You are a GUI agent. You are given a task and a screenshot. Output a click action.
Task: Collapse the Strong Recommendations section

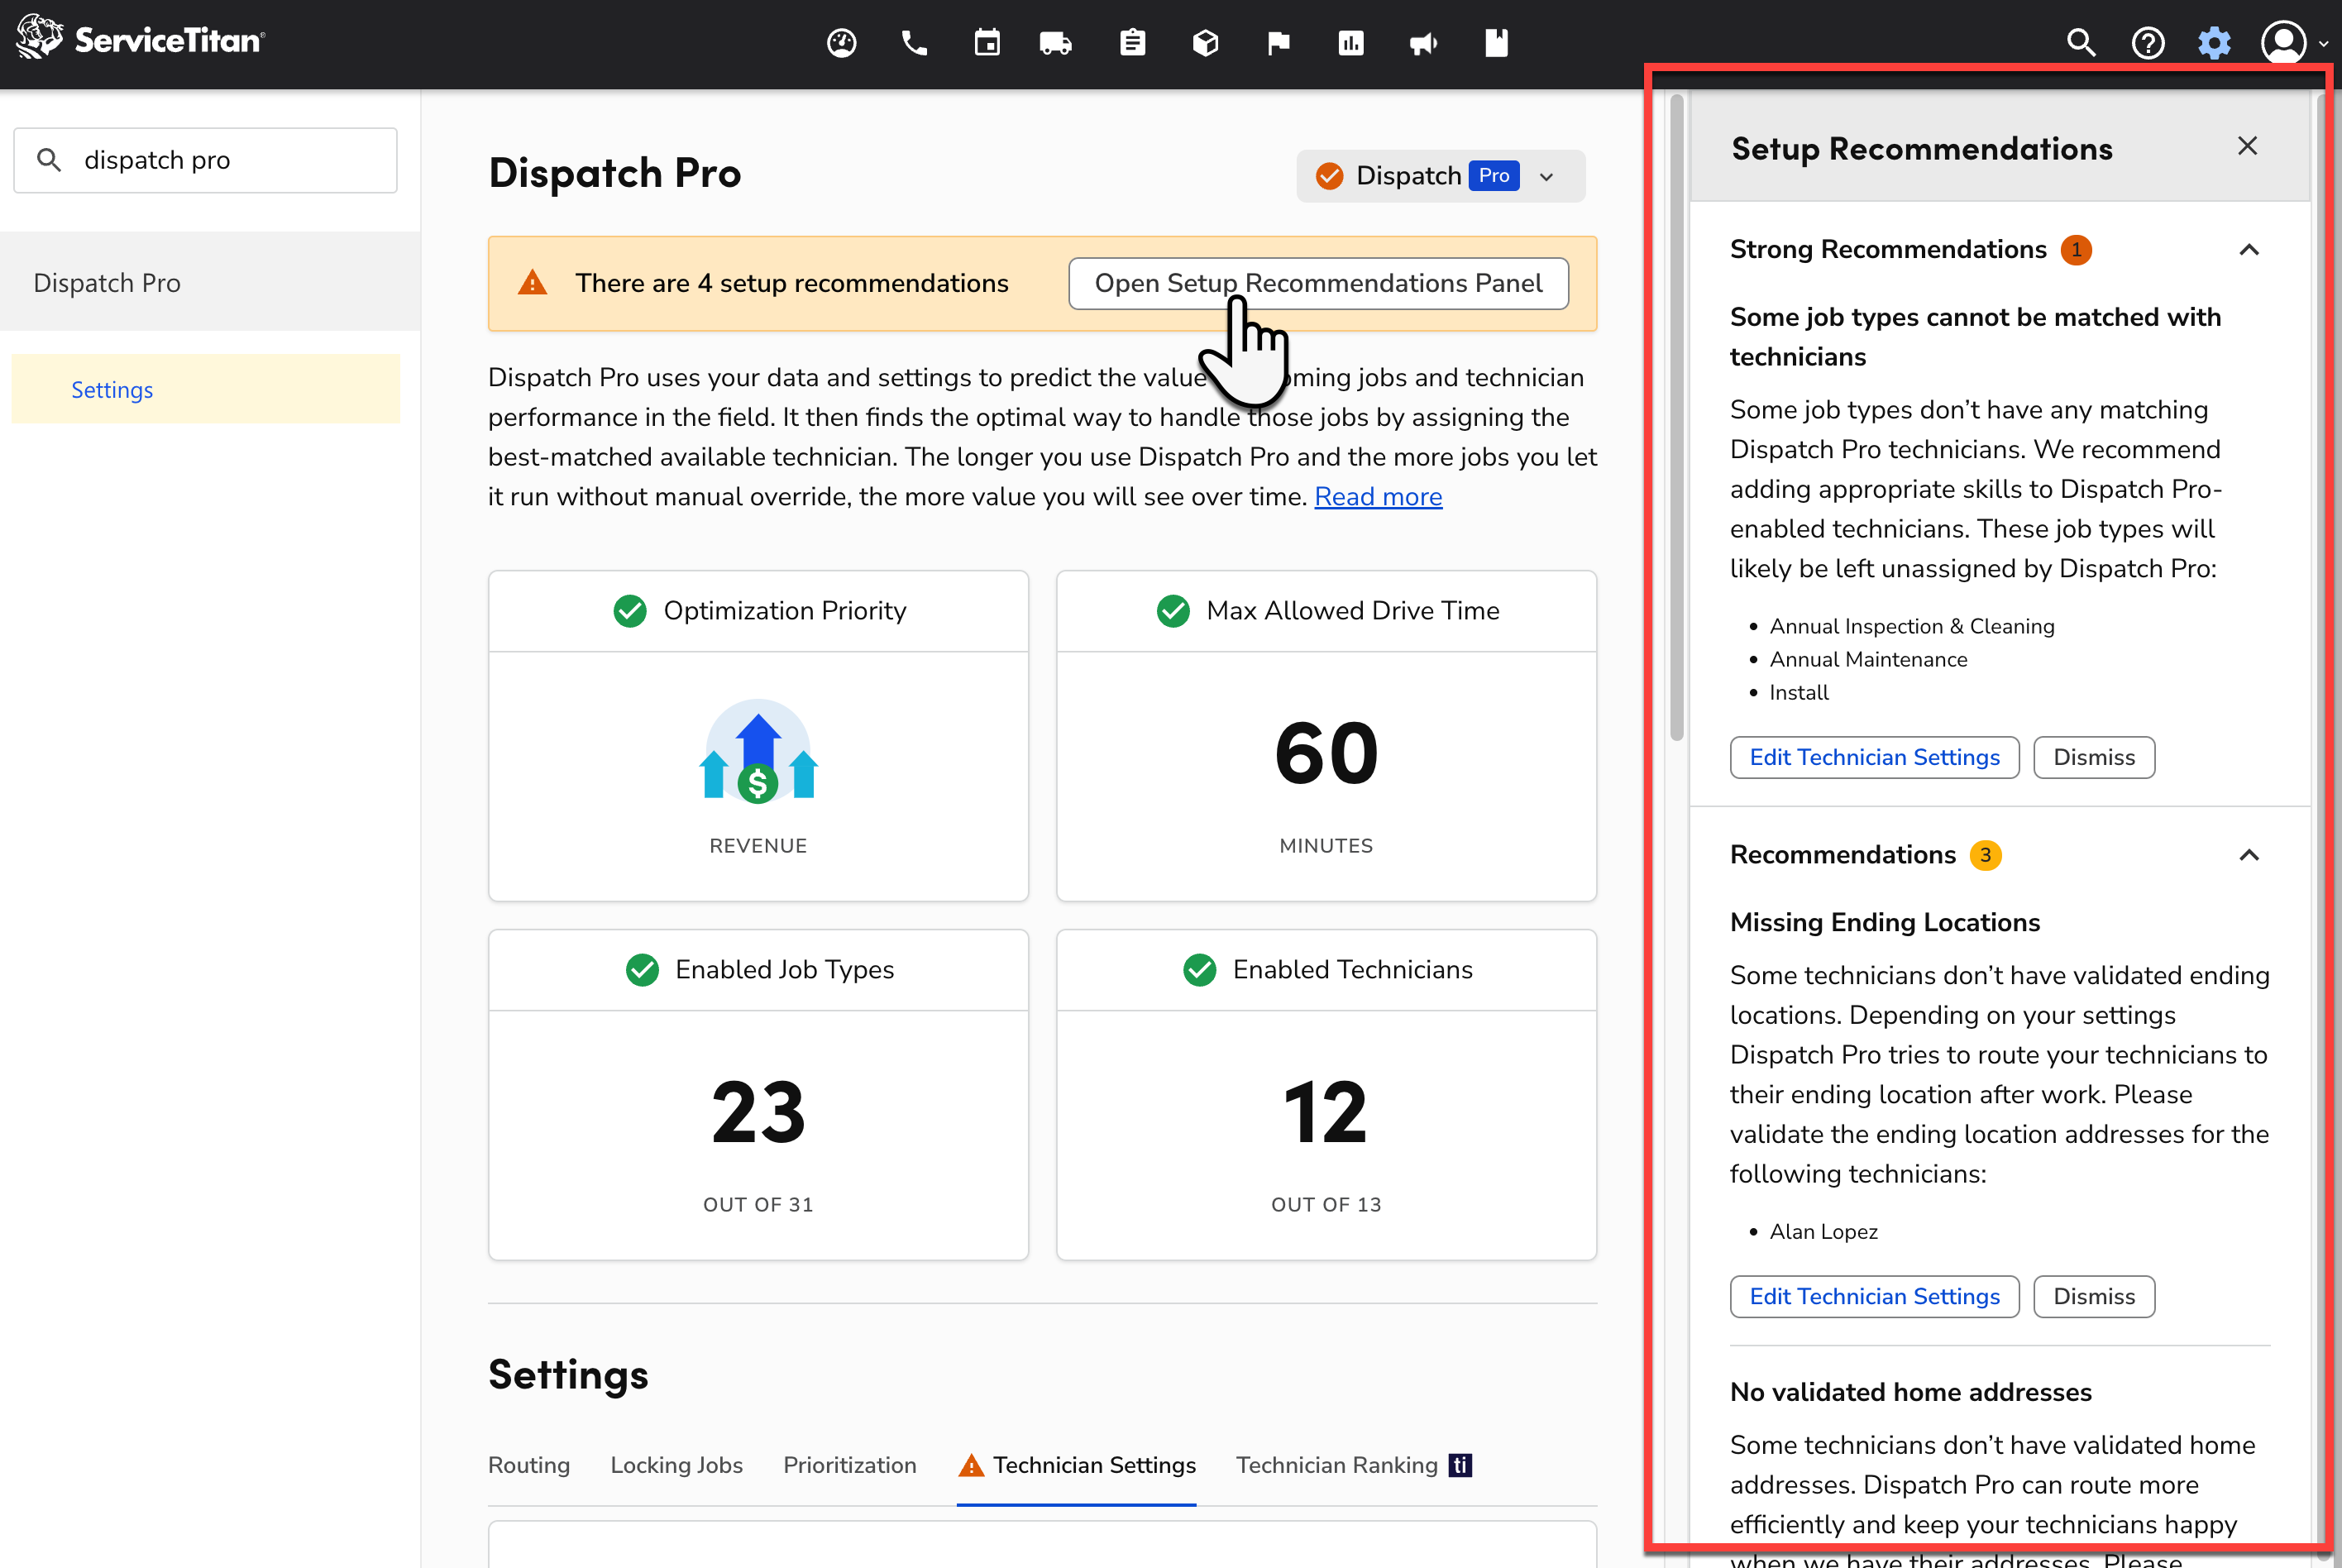pyautogui.click(x=2248, y=250)
